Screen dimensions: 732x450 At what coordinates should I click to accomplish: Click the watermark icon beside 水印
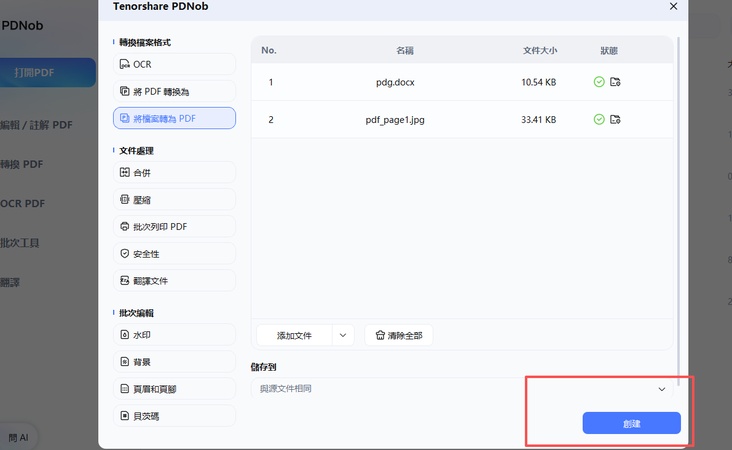pyautogui.click(x=125, y=335)
